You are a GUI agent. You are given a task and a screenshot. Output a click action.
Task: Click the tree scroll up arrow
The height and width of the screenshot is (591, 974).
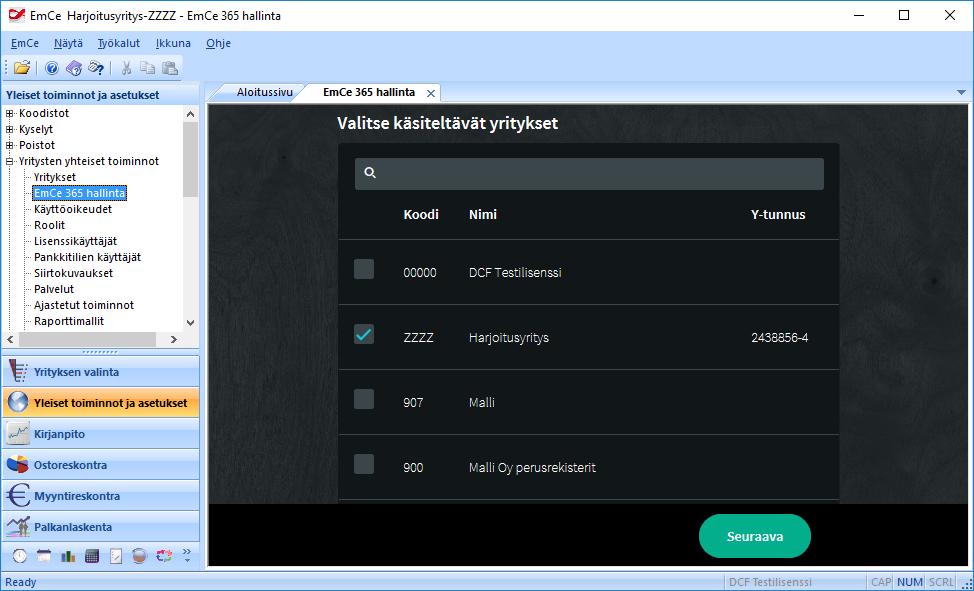point(191,114)
